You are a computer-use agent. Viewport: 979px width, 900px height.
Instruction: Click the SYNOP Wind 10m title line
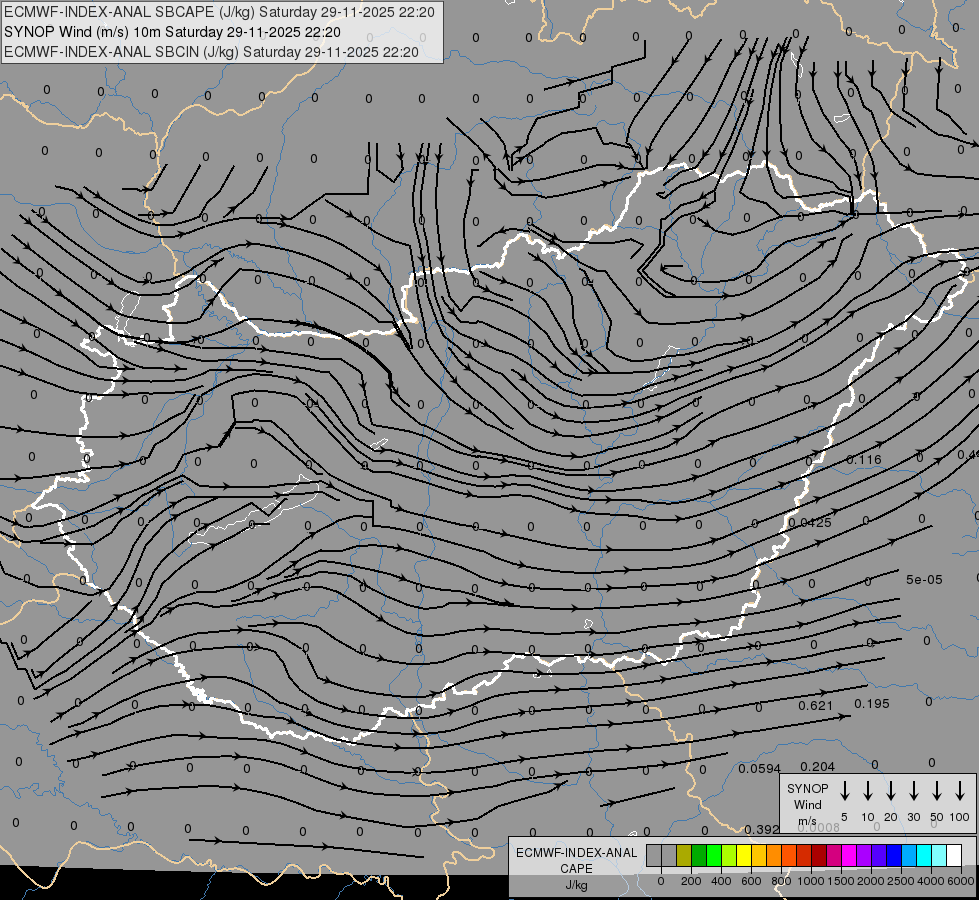click(x=172, y=32)
